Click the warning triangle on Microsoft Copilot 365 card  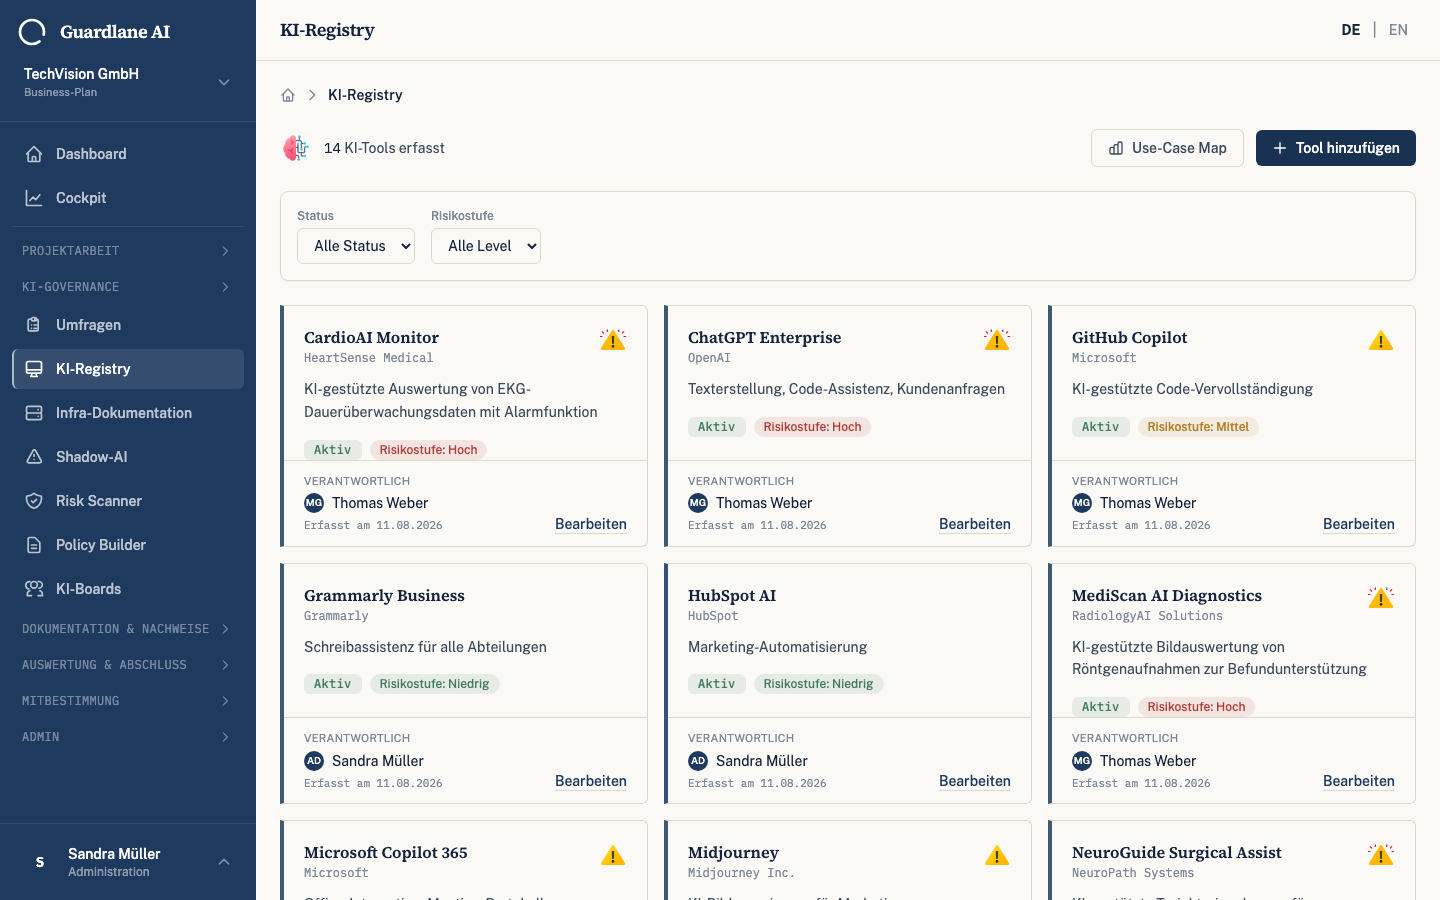pos(613,855)
